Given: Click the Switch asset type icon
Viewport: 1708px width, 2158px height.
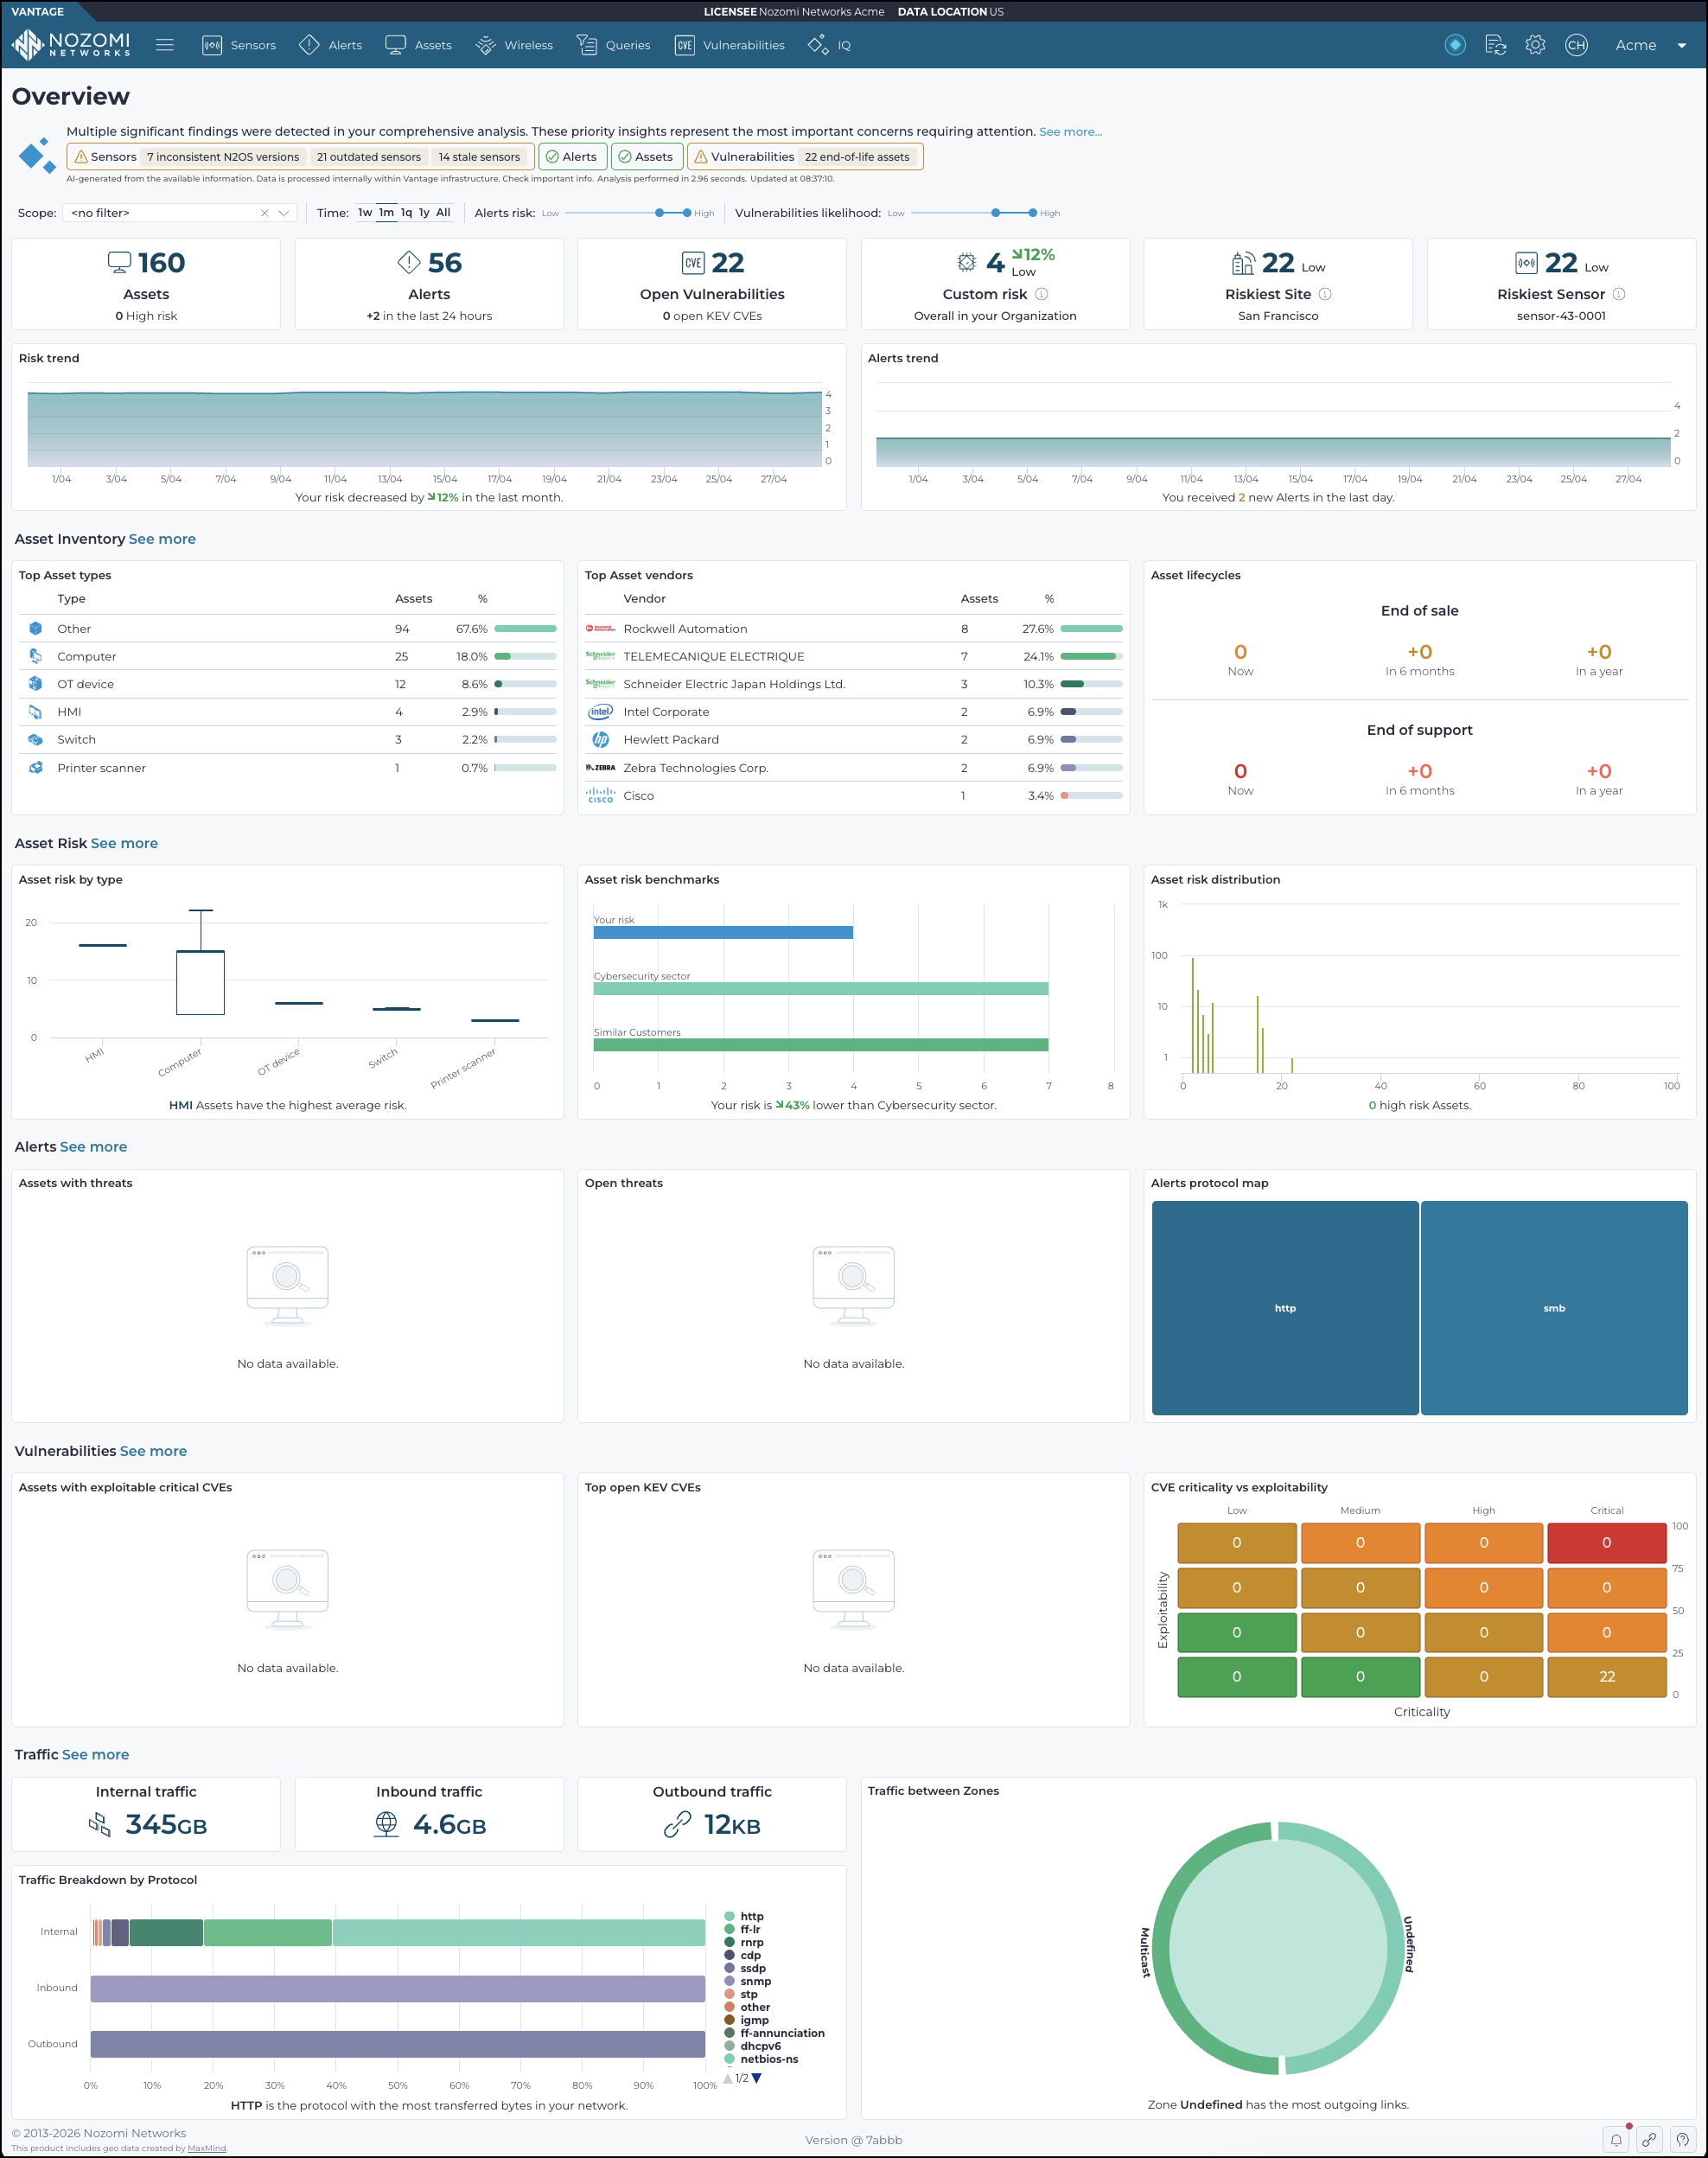Looking at the screenshot, I should click(x=35, y=740).
